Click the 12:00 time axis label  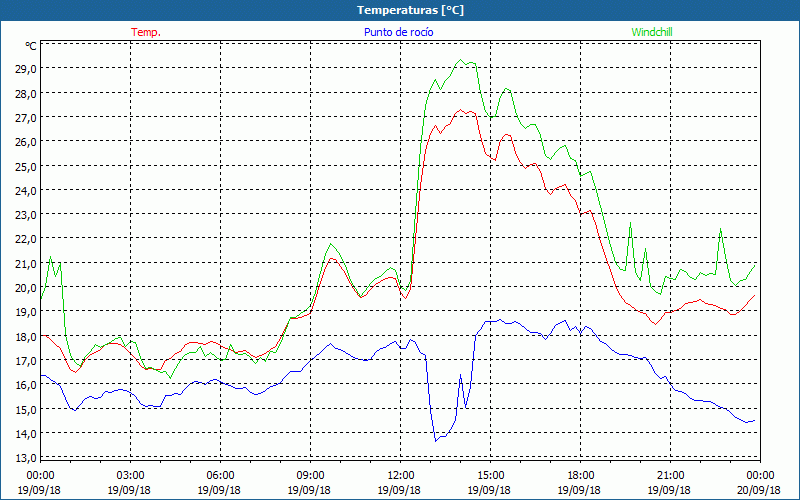pyautogui.click(x=401, y=476)
